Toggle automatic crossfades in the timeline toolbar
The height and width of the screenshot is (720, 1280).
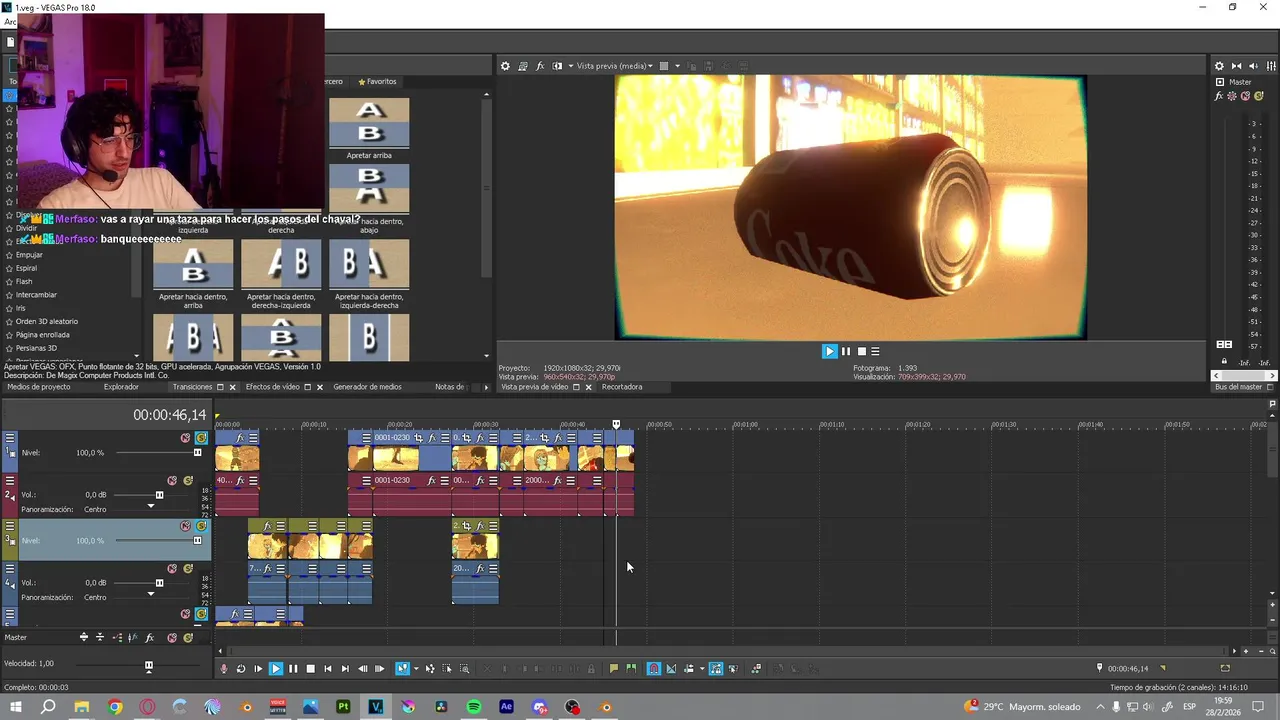(x=671, y=669)
